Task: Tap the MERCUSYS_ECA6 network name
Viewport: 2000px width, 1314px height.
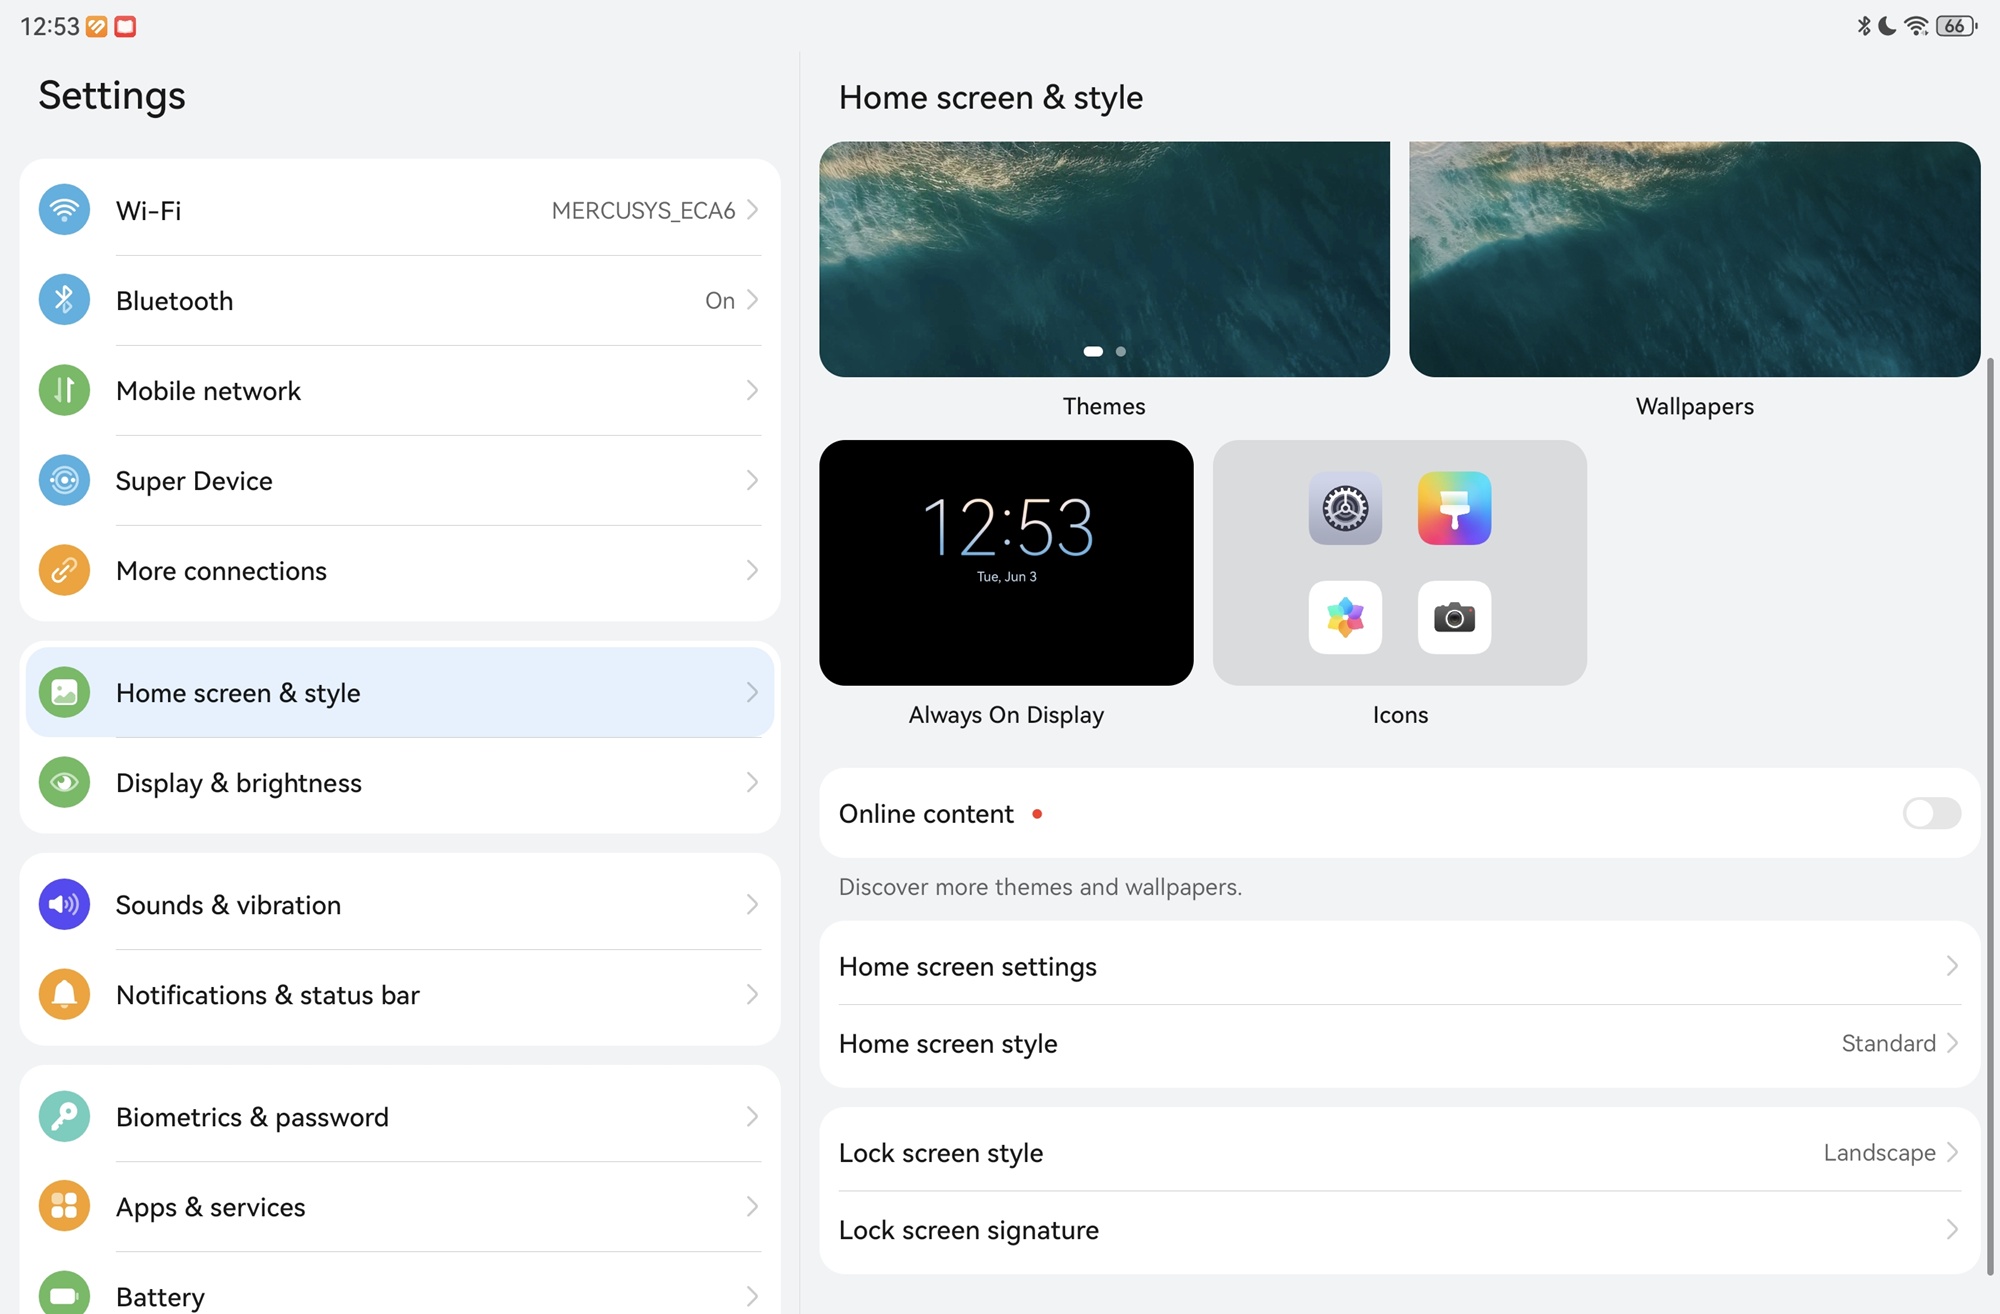Action: pyautogui.click(x=643, y=210)
